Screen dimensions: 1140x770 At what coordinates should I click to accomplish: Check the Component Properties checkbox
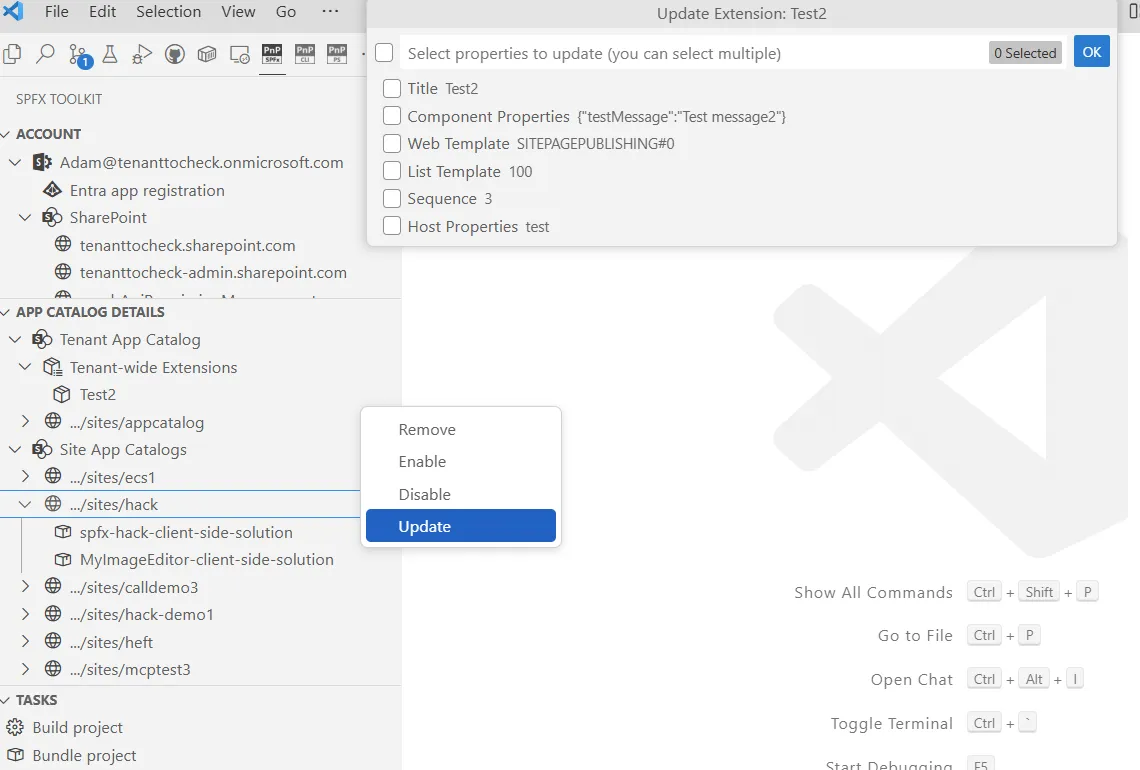tap(391, 116)
